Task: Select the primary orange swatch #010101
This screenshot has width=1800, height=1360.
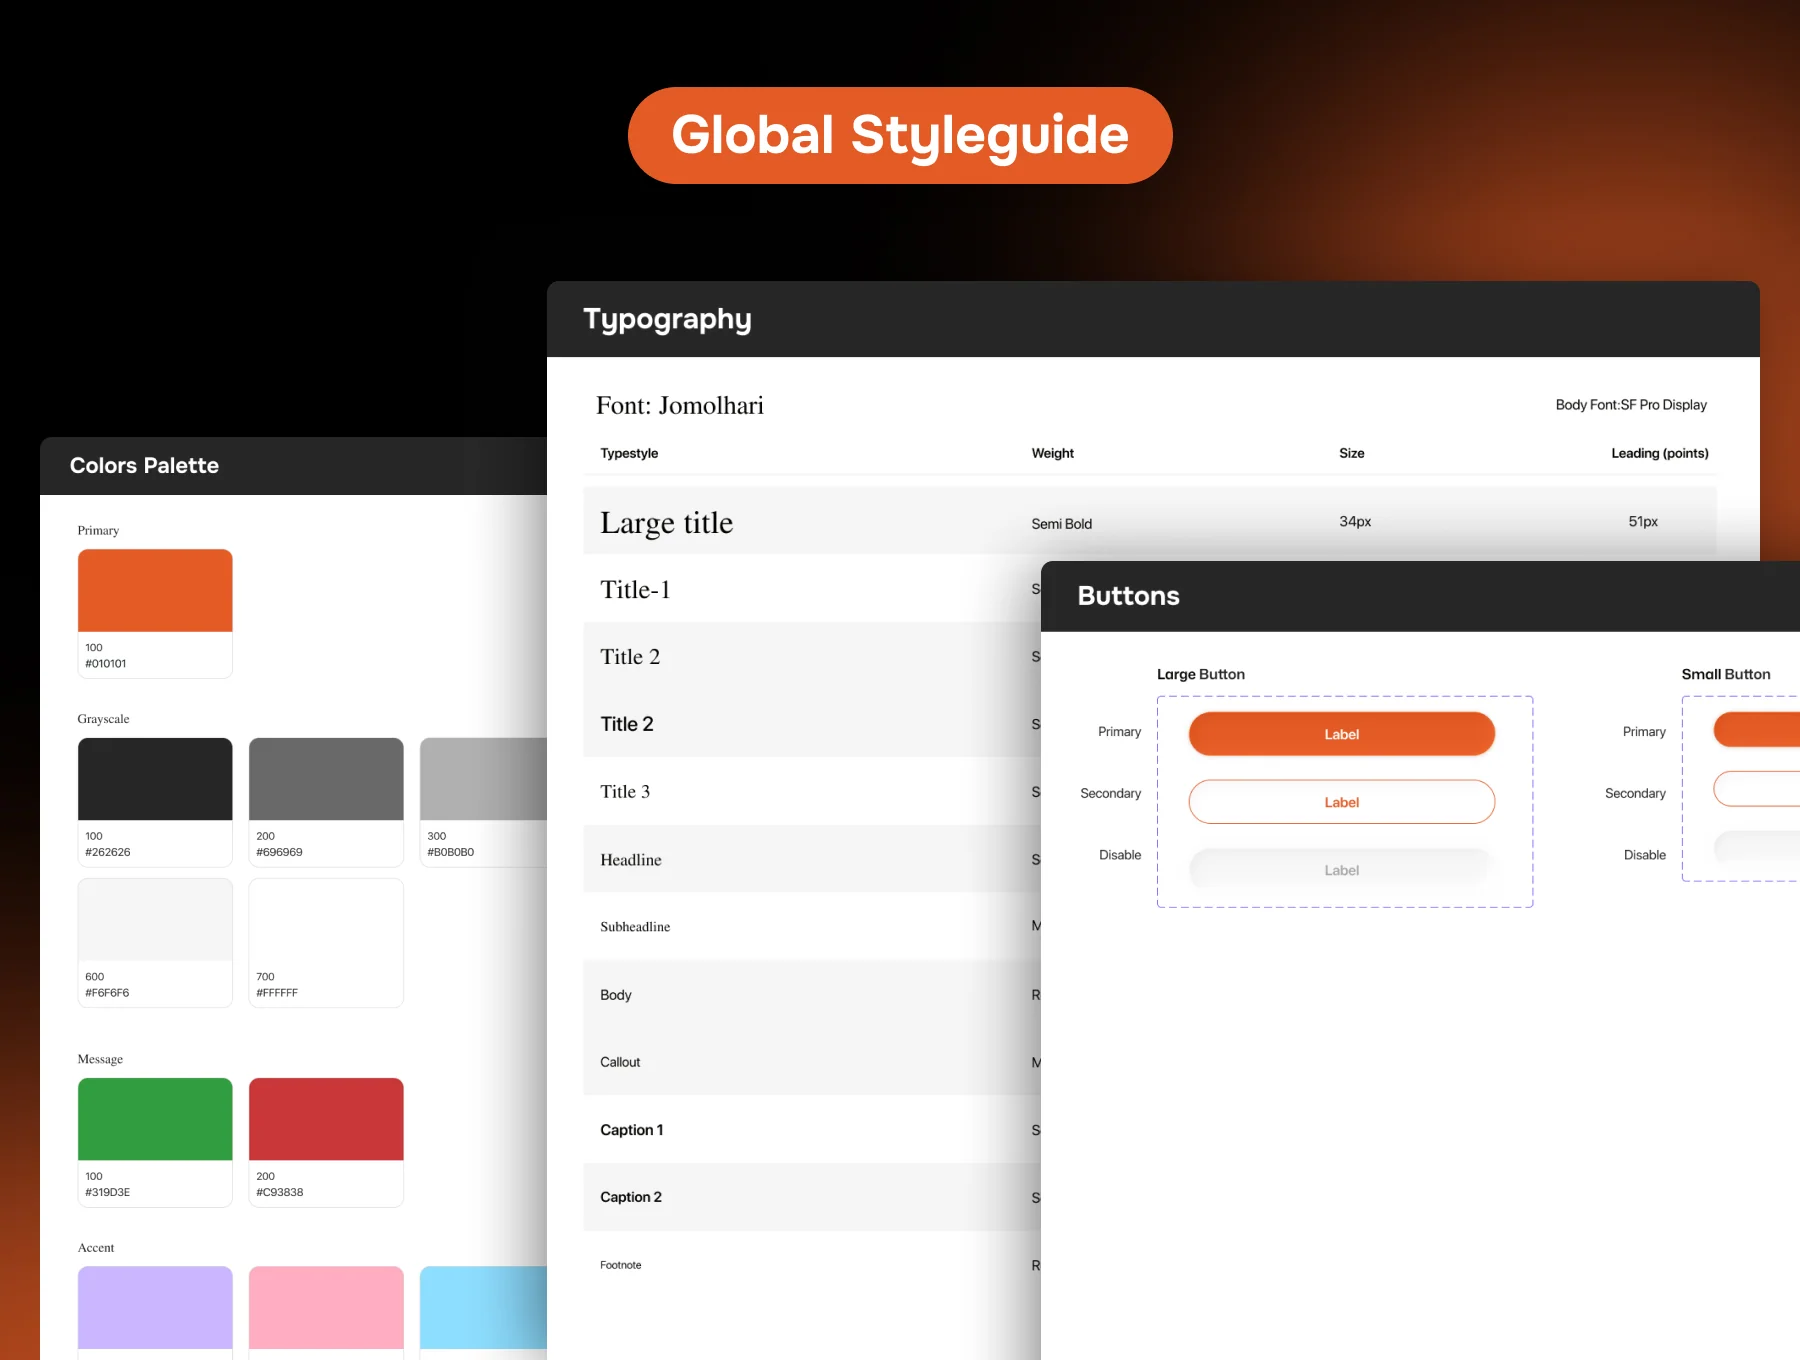Action: pyautogui.click(x=155, y=613)
